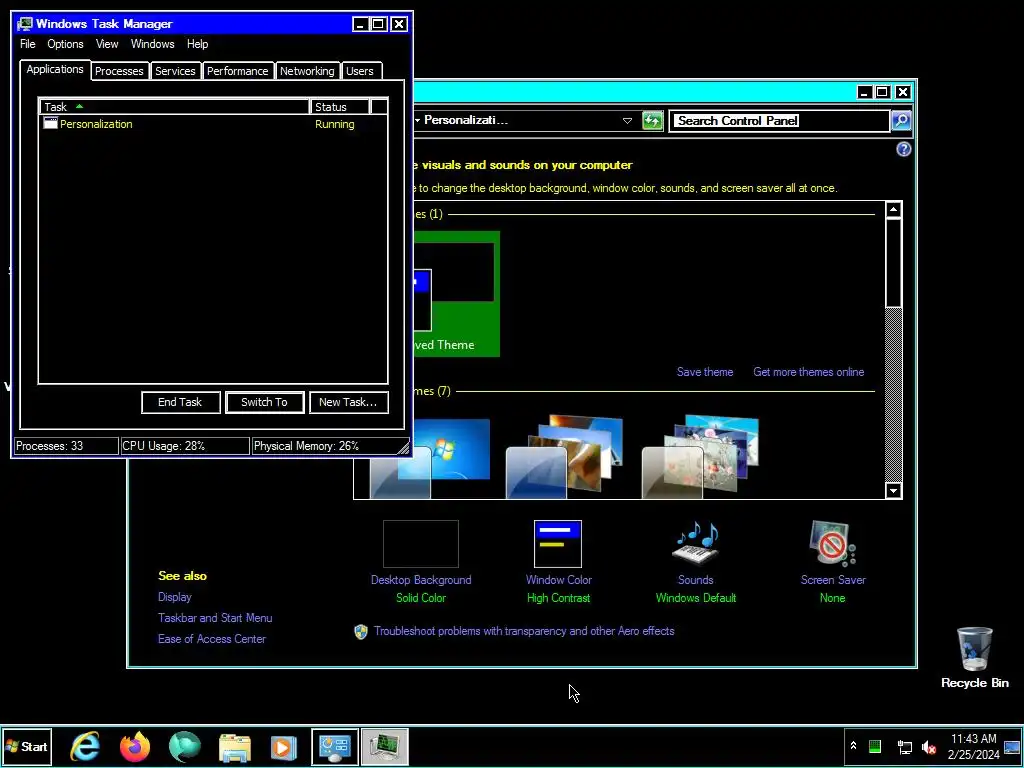Click the CPU Usage: 28% status field
The image size is (1024, 768).
point(185,446)
